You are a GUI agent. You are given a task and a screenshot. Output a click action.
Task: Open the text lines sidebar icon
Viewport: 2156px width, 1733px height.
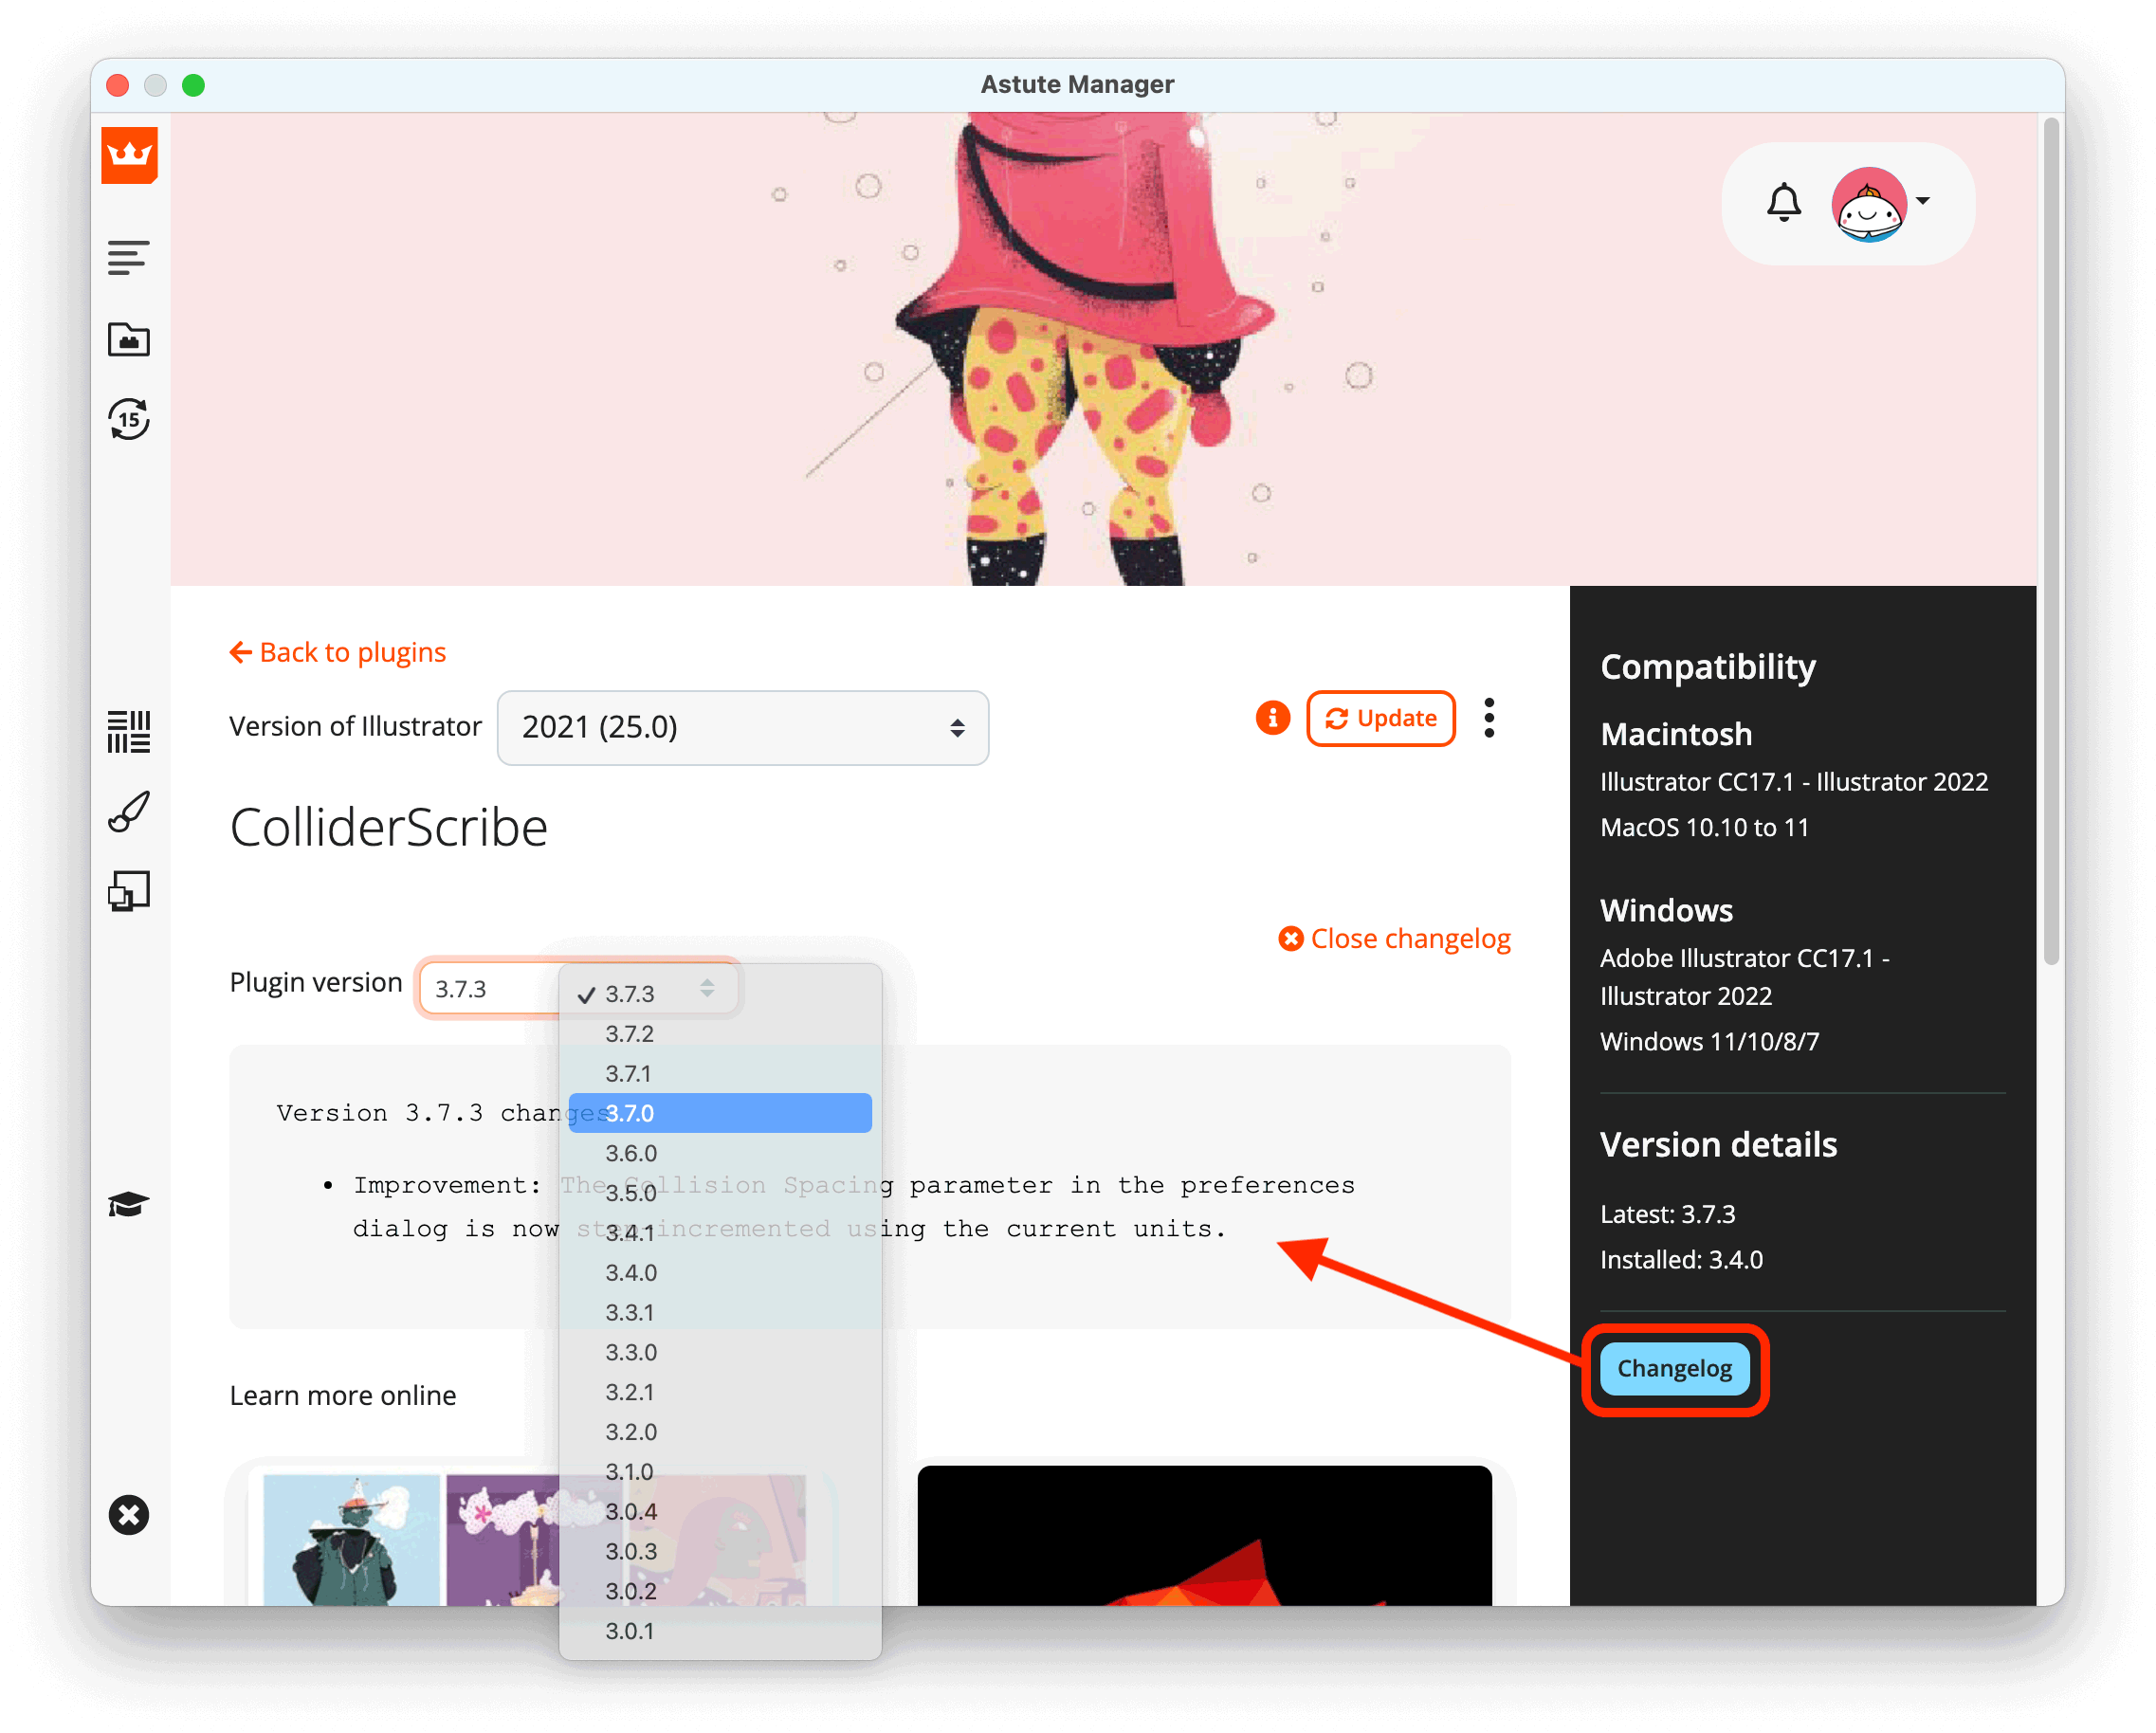[x=128, y=257]
